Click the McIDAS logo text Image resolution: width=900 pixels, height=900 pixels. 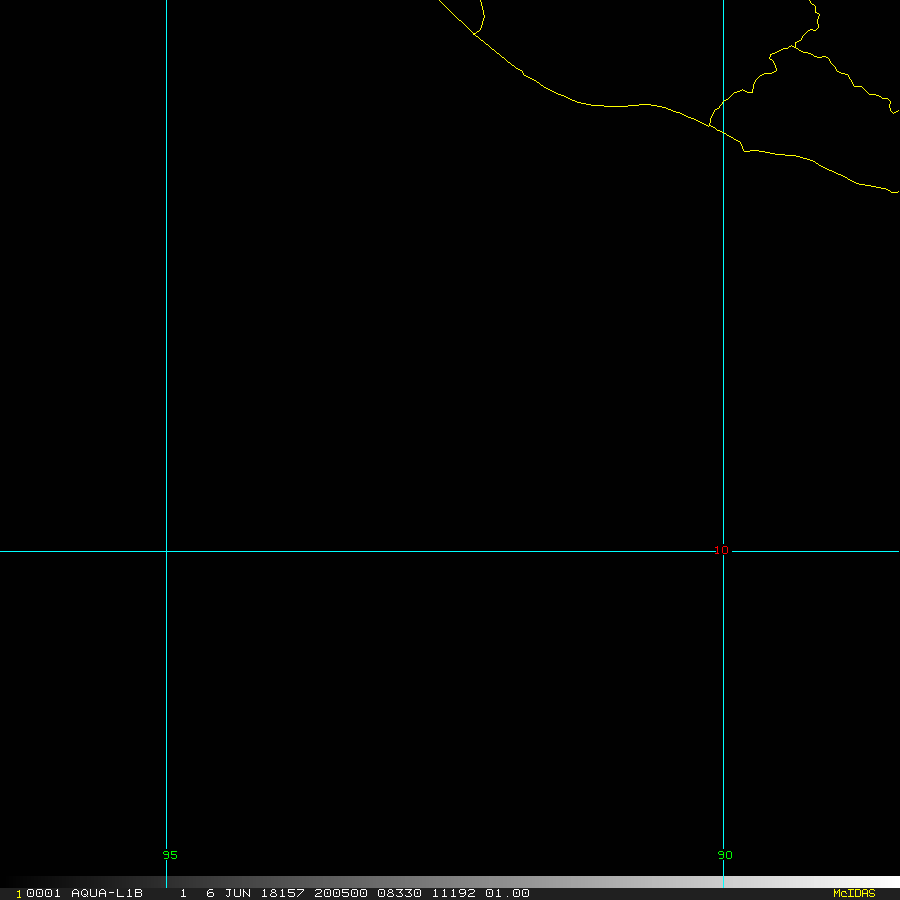click(x=853, y=893)
